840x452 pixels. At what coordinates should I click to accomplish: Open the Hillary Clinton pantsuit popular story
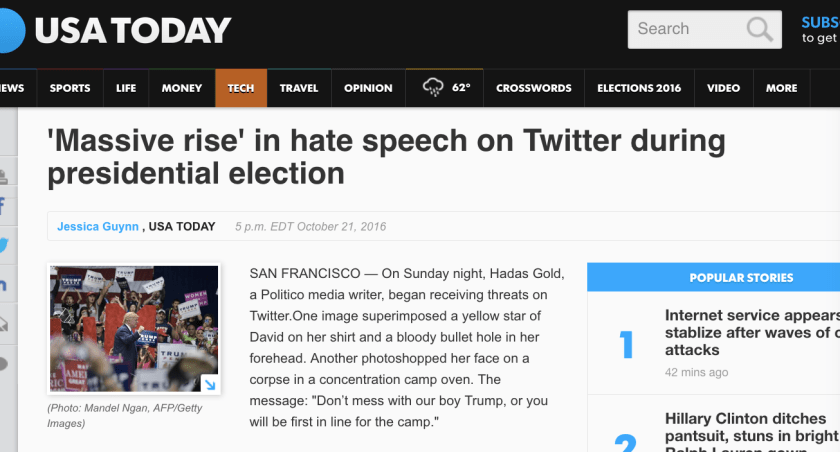pos(750,427)
